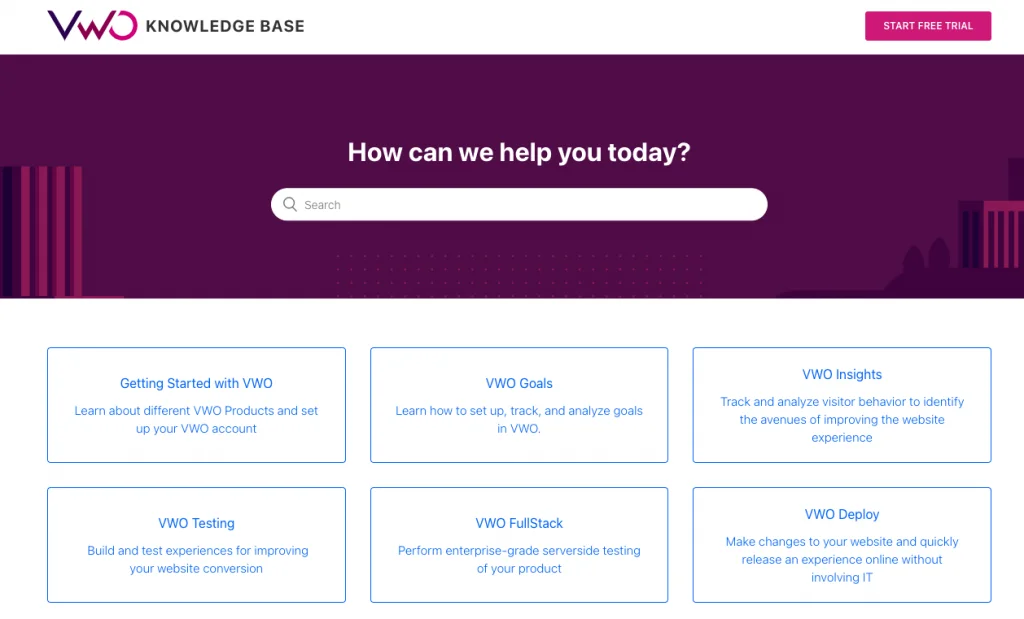Select the VWO FullStack title link

click(x=519, y=523)
